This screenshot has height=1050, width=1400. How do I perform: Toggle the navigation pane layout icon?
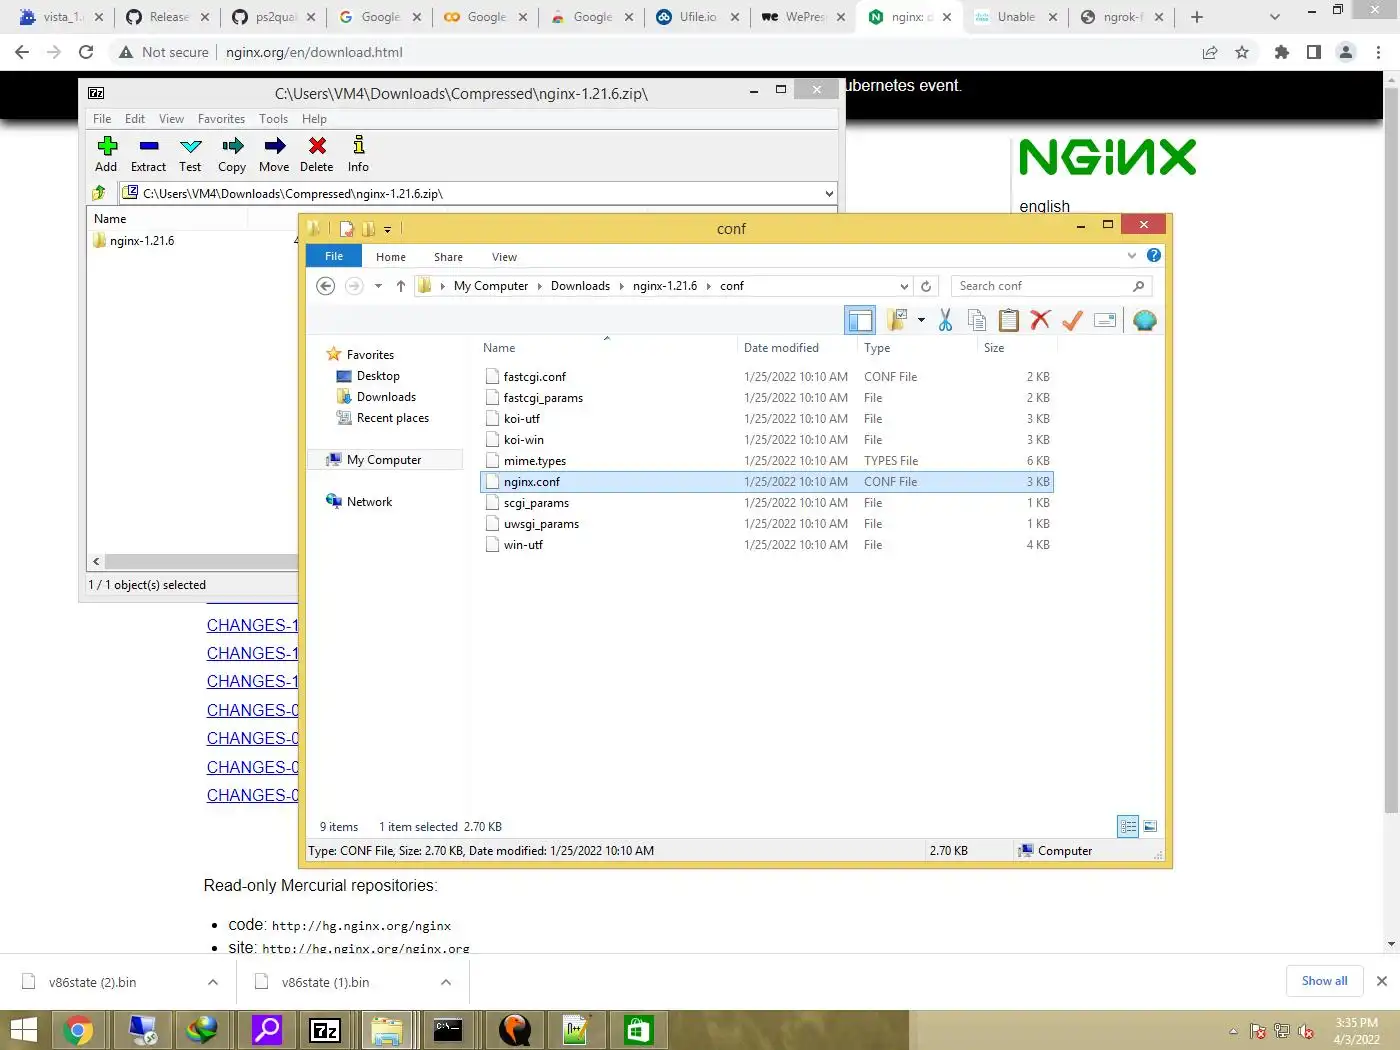[860, 320]
